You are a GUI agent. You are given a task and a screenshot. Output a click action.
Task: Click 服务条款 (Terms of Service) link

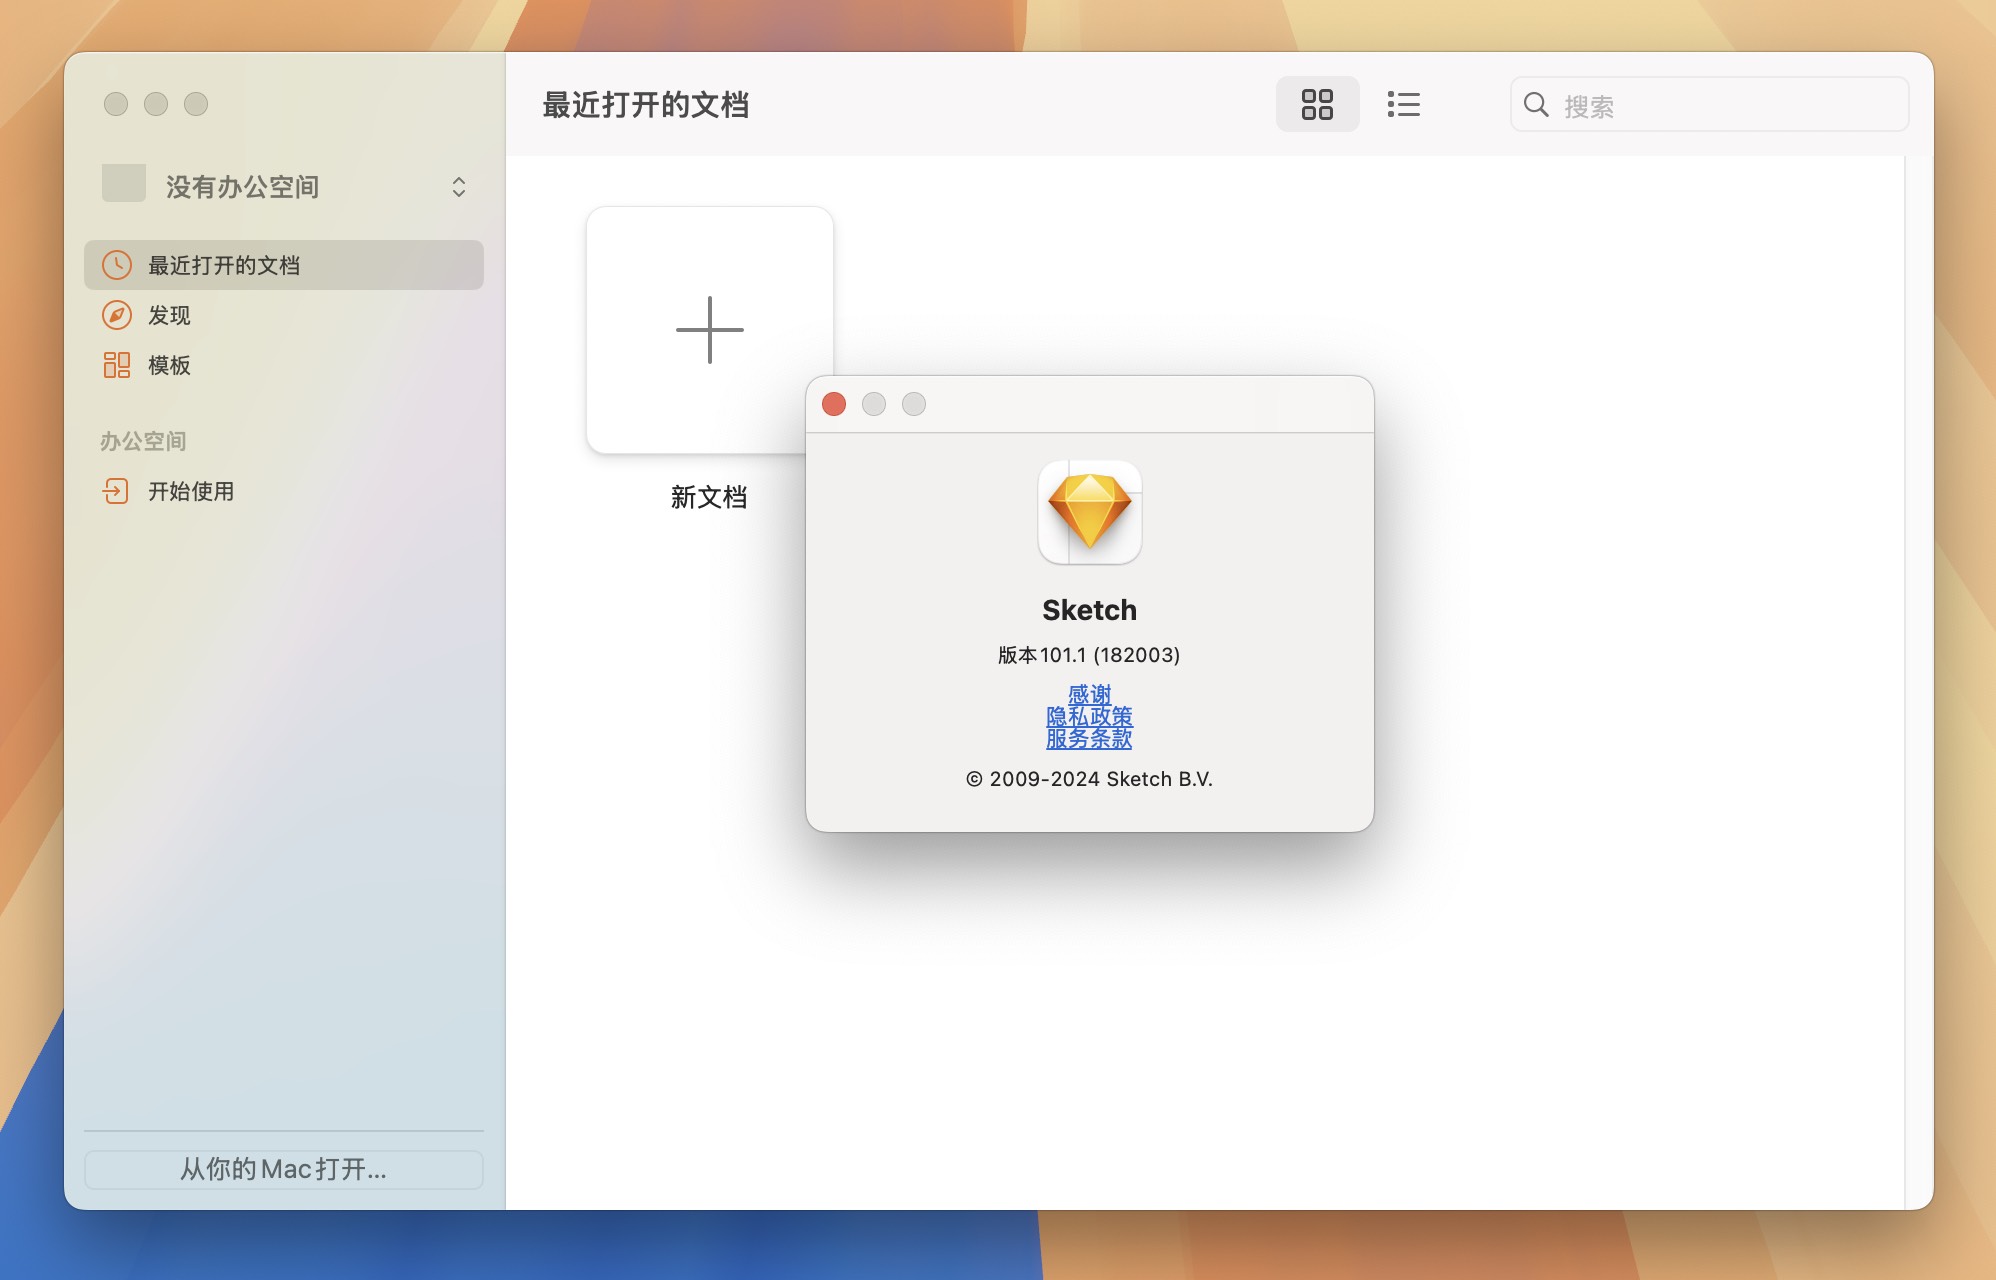pyautogui.click(x=1088, y=739)
